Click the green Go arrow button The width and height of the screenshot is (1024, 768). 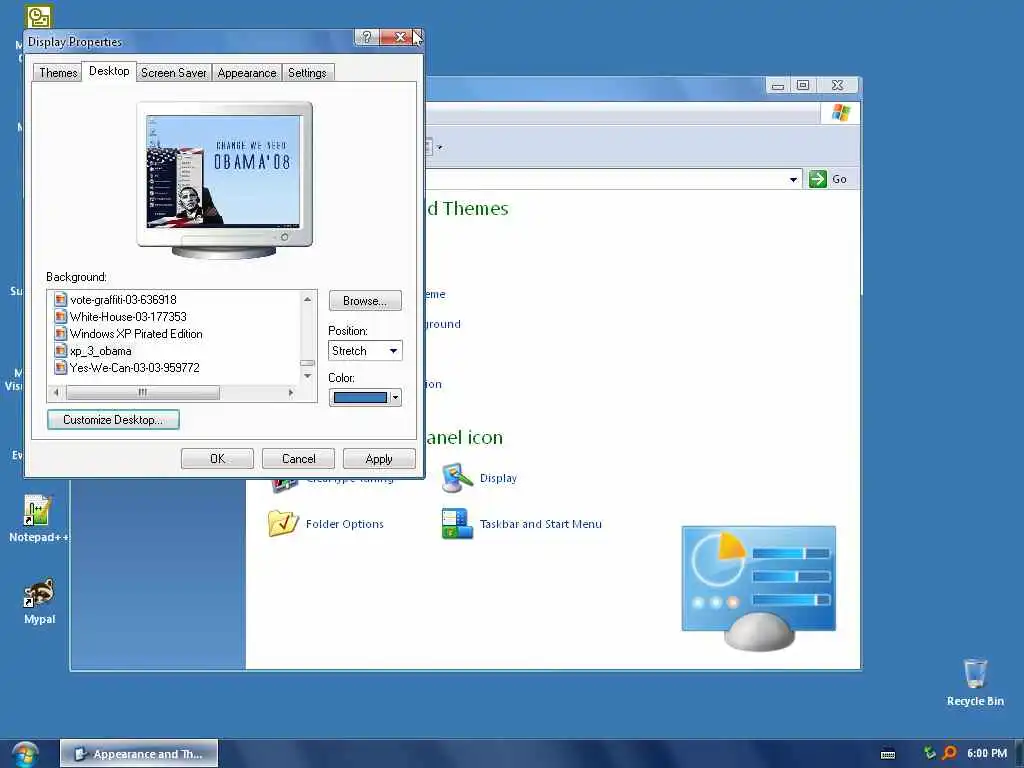point(818,179)
